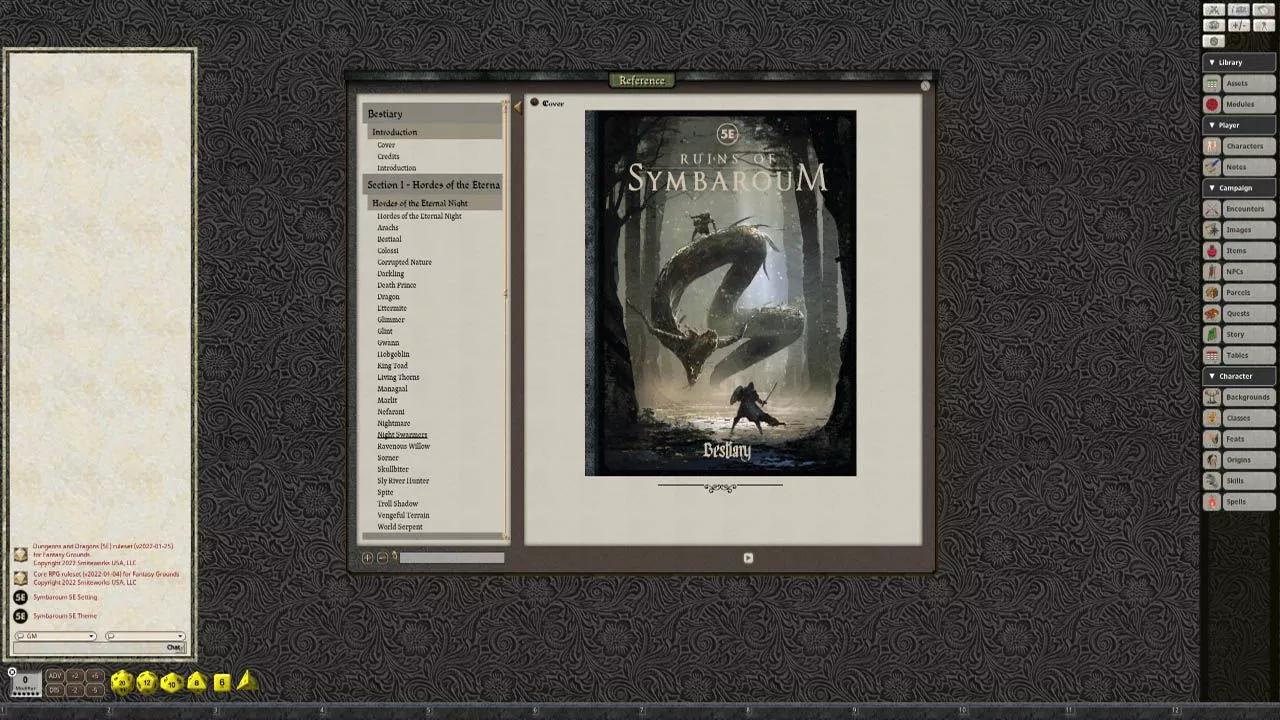
Task: Click the +/- modifiers toolbar icon
Action: point(1239,25)
